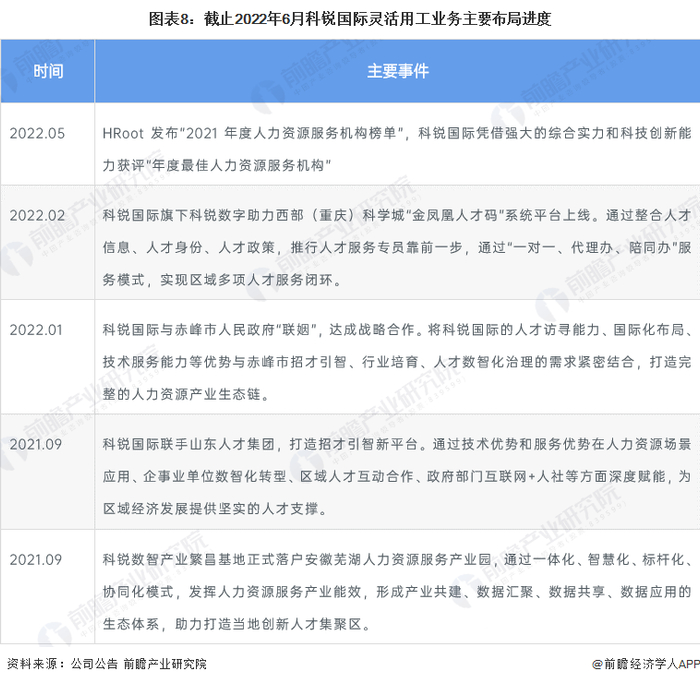Click the line starting '科锐国际联手山东人才集团'
This screenshot has width=700, height=683.
(397, 444)
